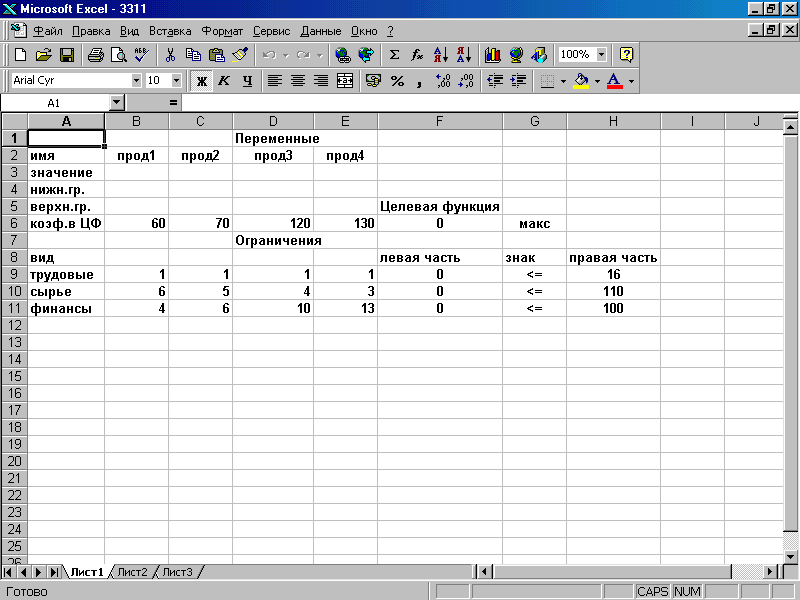Open the borders dropdown arrow
The image size is (800, 600).
[563, 81]
